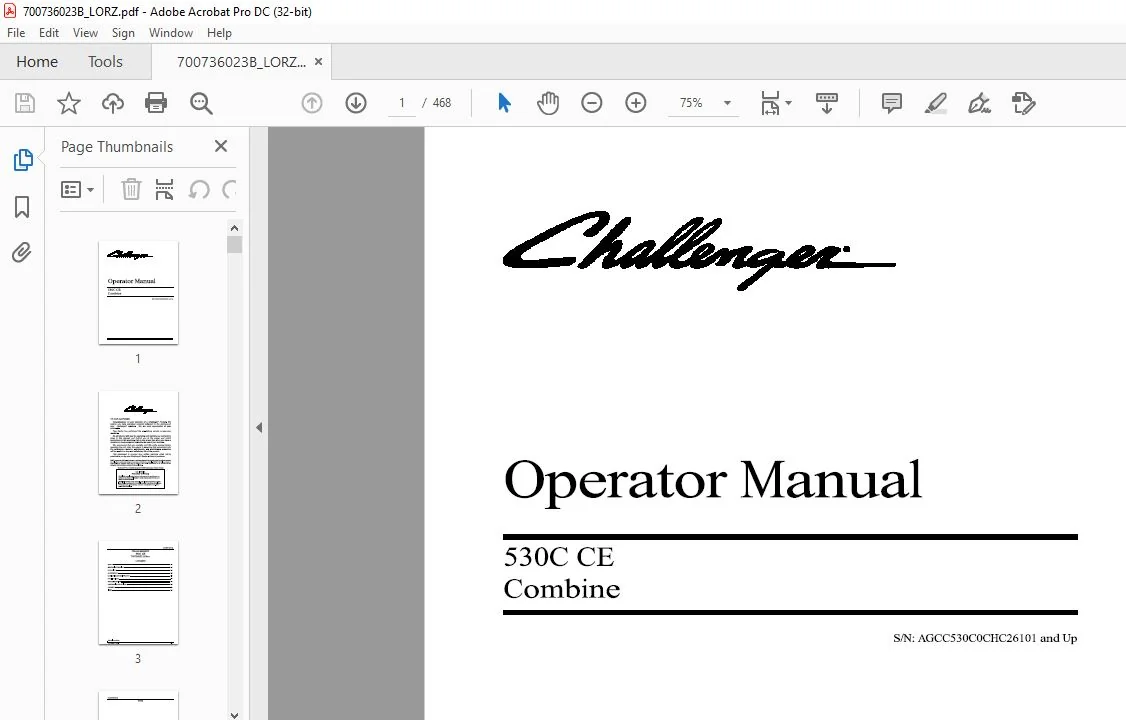
Task: Click the Send for signature icon
Action: [x=1023, y=103]
